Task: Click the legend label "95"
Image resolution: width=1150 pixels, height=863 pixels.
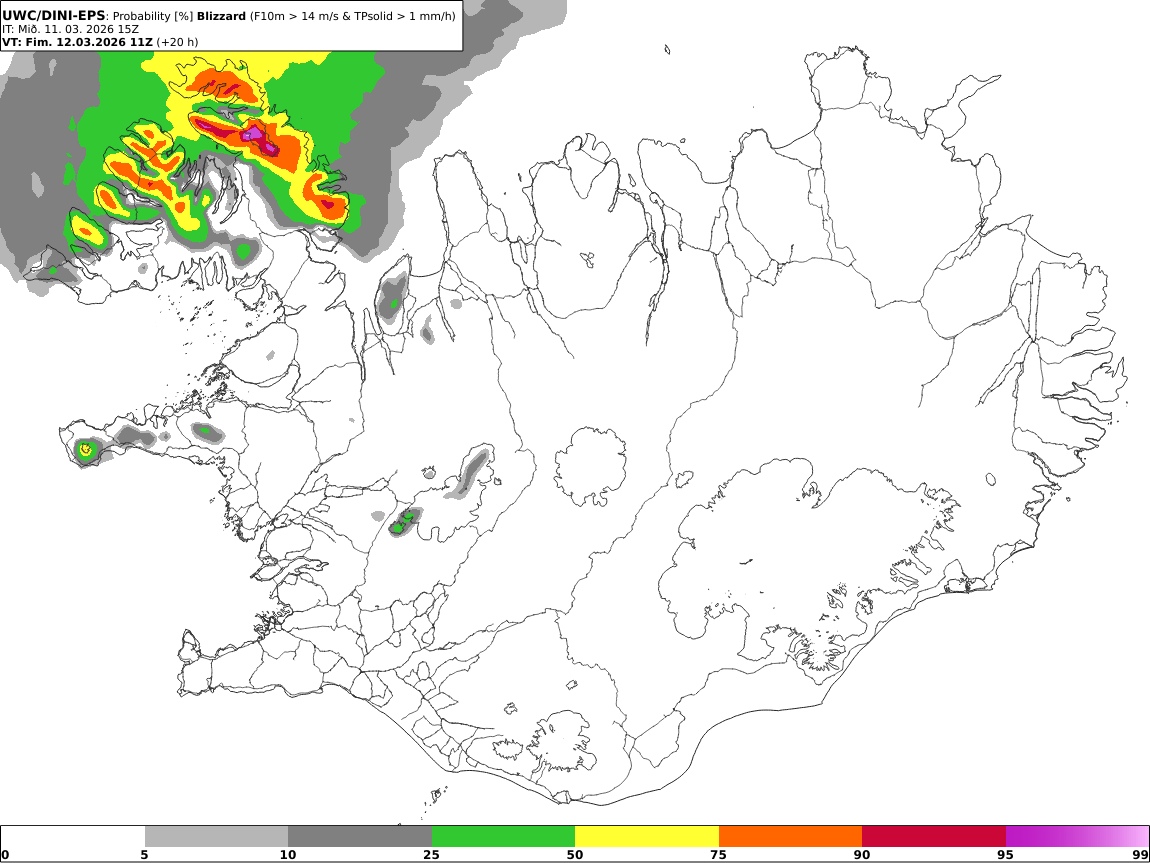Action: (1005, 855)
